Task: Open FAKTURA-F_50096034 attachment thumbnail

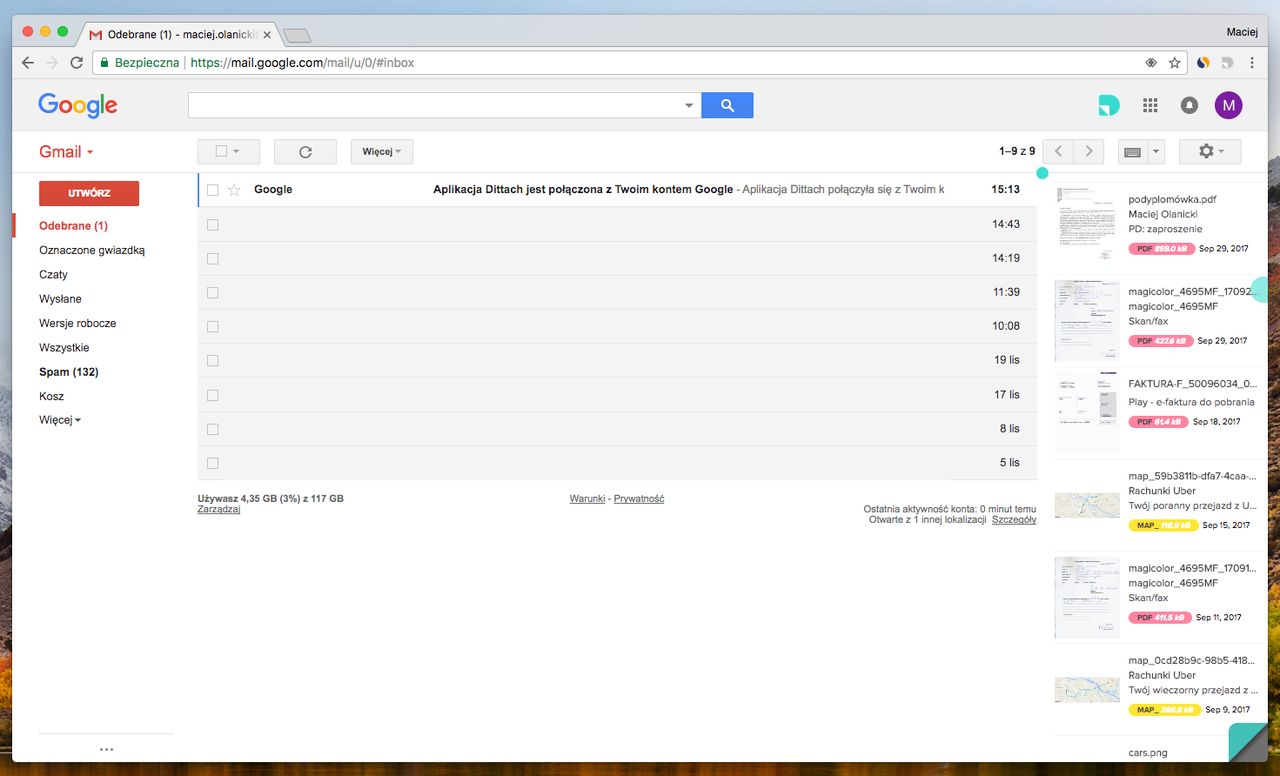Action: 1087,412
